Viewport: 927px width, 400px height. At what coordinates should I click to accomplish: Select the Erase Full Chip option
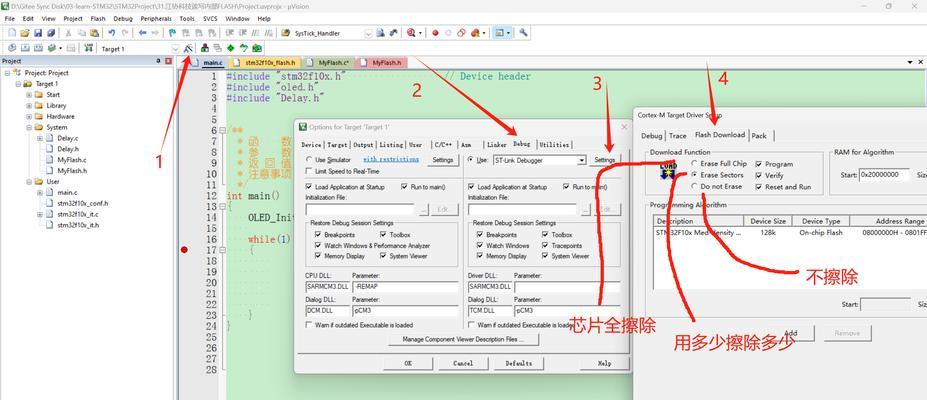[x=695, y=163]
